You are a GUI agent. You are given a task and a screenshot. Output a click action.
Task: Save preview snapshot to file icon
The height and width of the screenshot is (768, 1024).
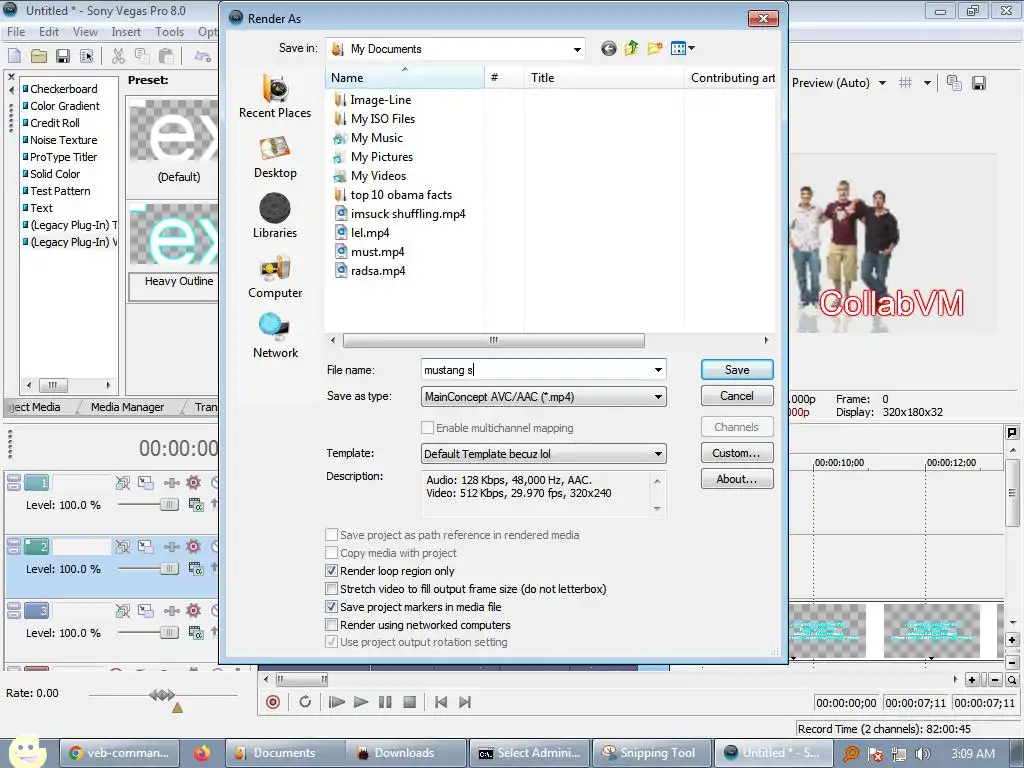point(978,83)
